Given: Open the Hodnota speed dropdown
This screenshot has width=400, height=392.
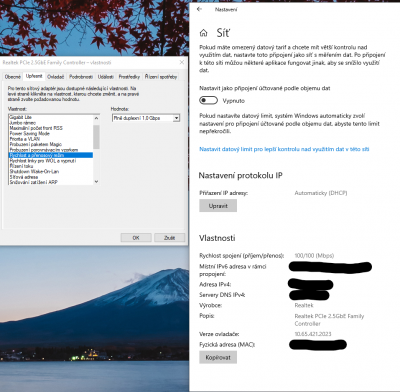Looking at the screenshot, I should [146, 118].
